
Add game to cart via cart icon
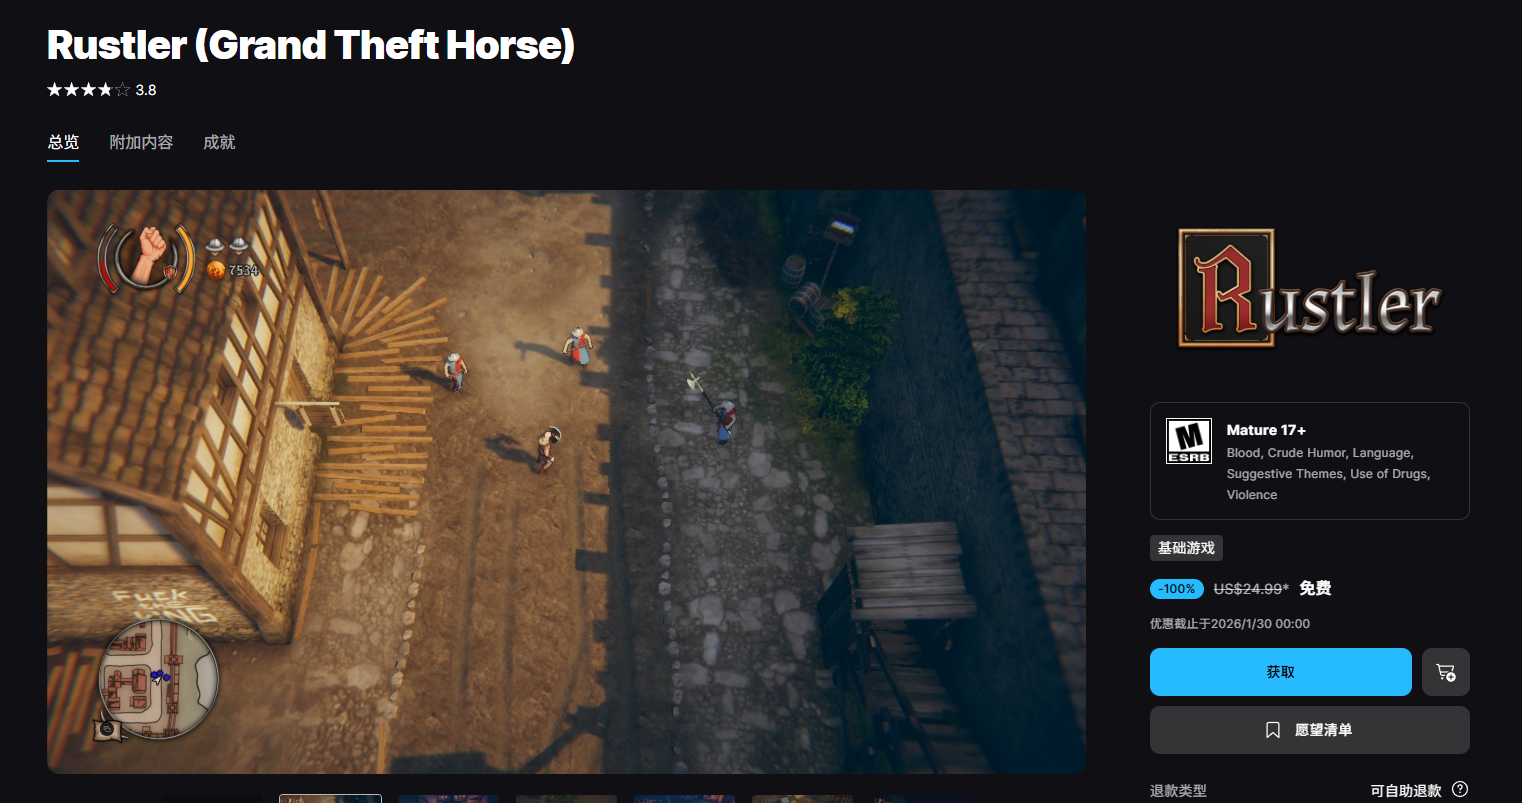click(x=1445, y=672)
